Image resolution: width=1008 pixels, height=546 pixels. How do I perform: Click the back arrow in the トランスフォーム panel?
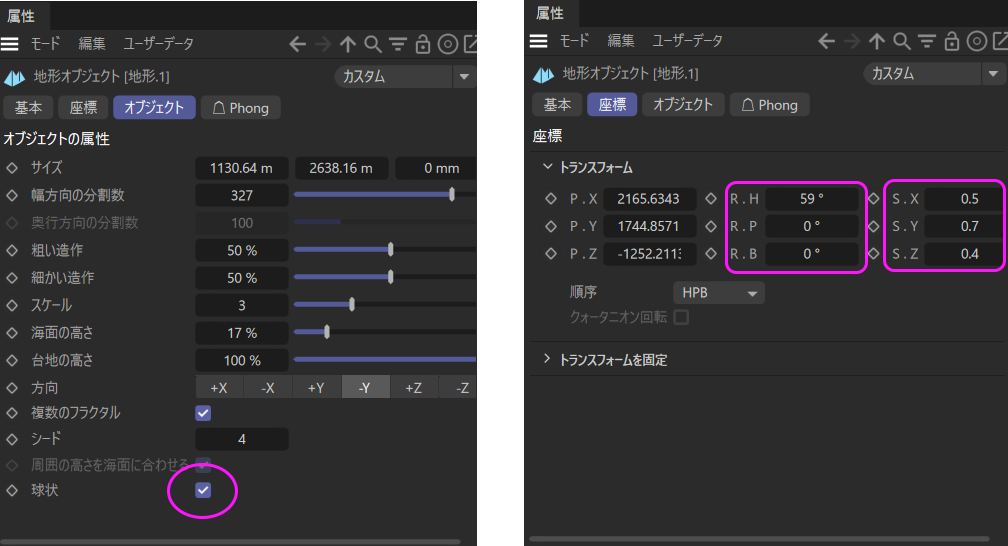coord(826,41)
